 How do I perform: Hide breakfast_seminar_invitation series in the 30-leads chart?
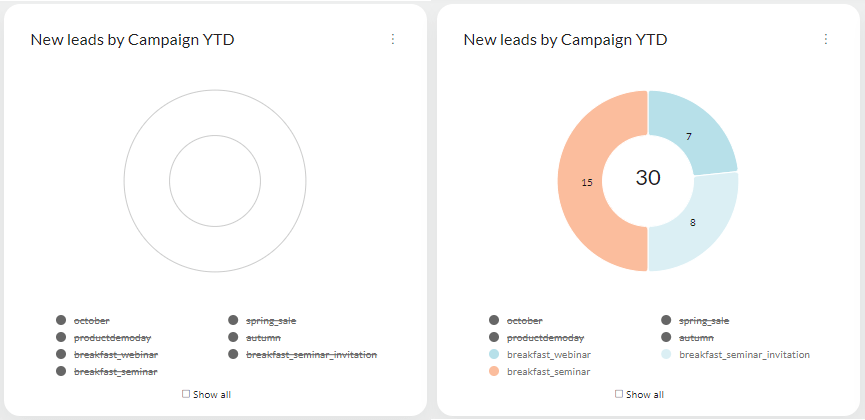click(744, 354)
